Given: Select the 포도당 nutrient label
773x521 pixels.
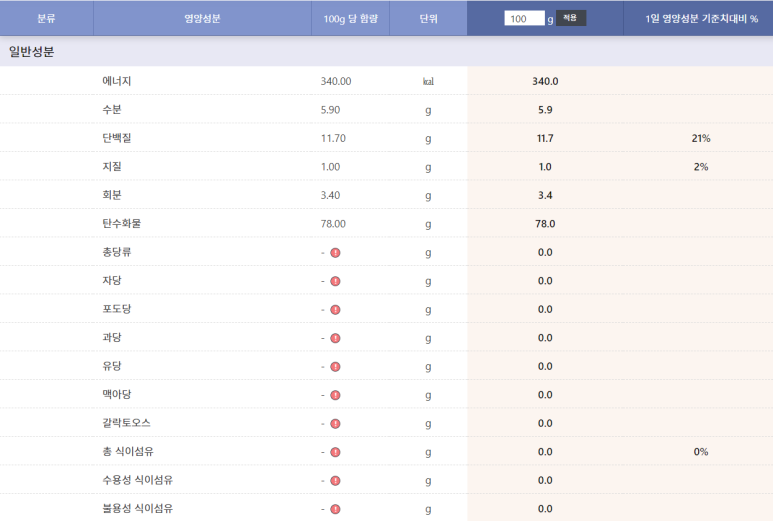Looking at the screenshot, I should 117,309.
